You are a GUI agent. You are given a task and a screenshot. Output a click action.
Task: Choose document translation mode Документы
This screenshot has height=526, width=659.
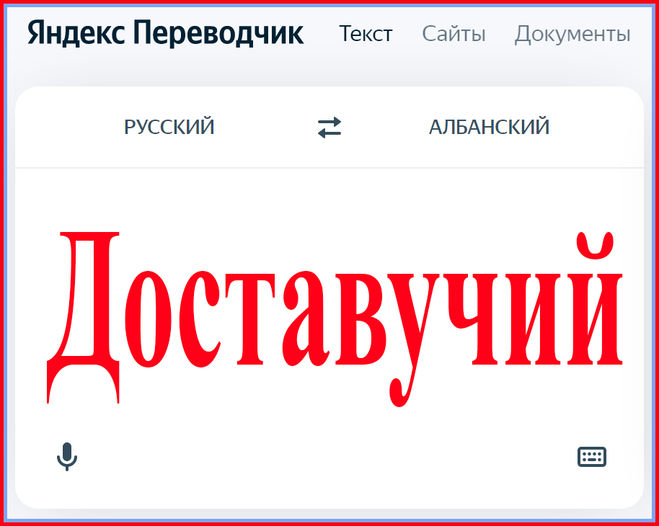(x=572, y=34)
